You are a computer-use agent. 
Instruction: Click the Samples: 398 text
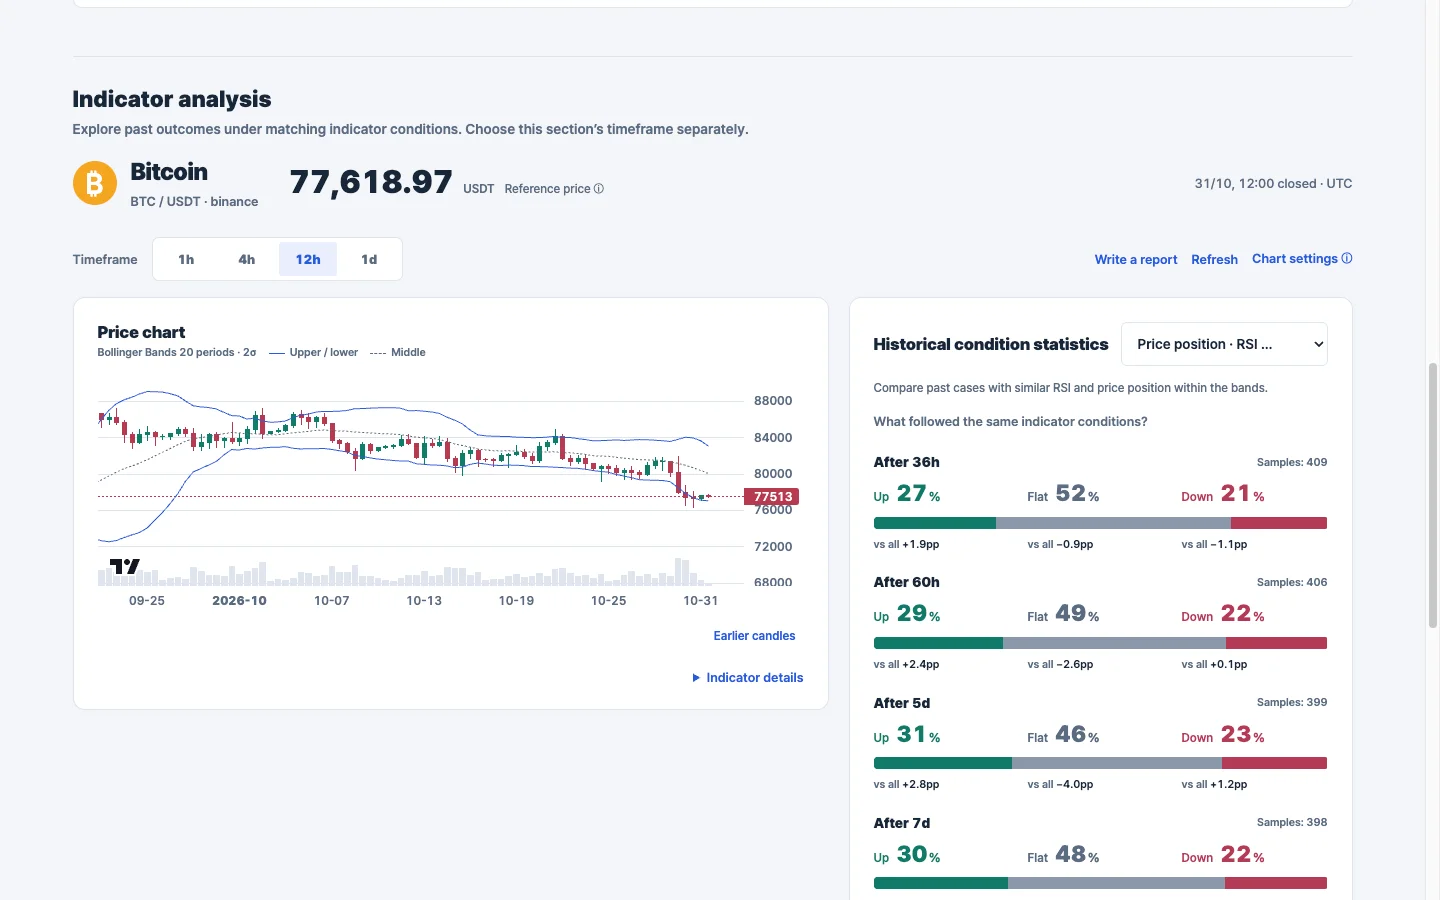pos(1292,822)
